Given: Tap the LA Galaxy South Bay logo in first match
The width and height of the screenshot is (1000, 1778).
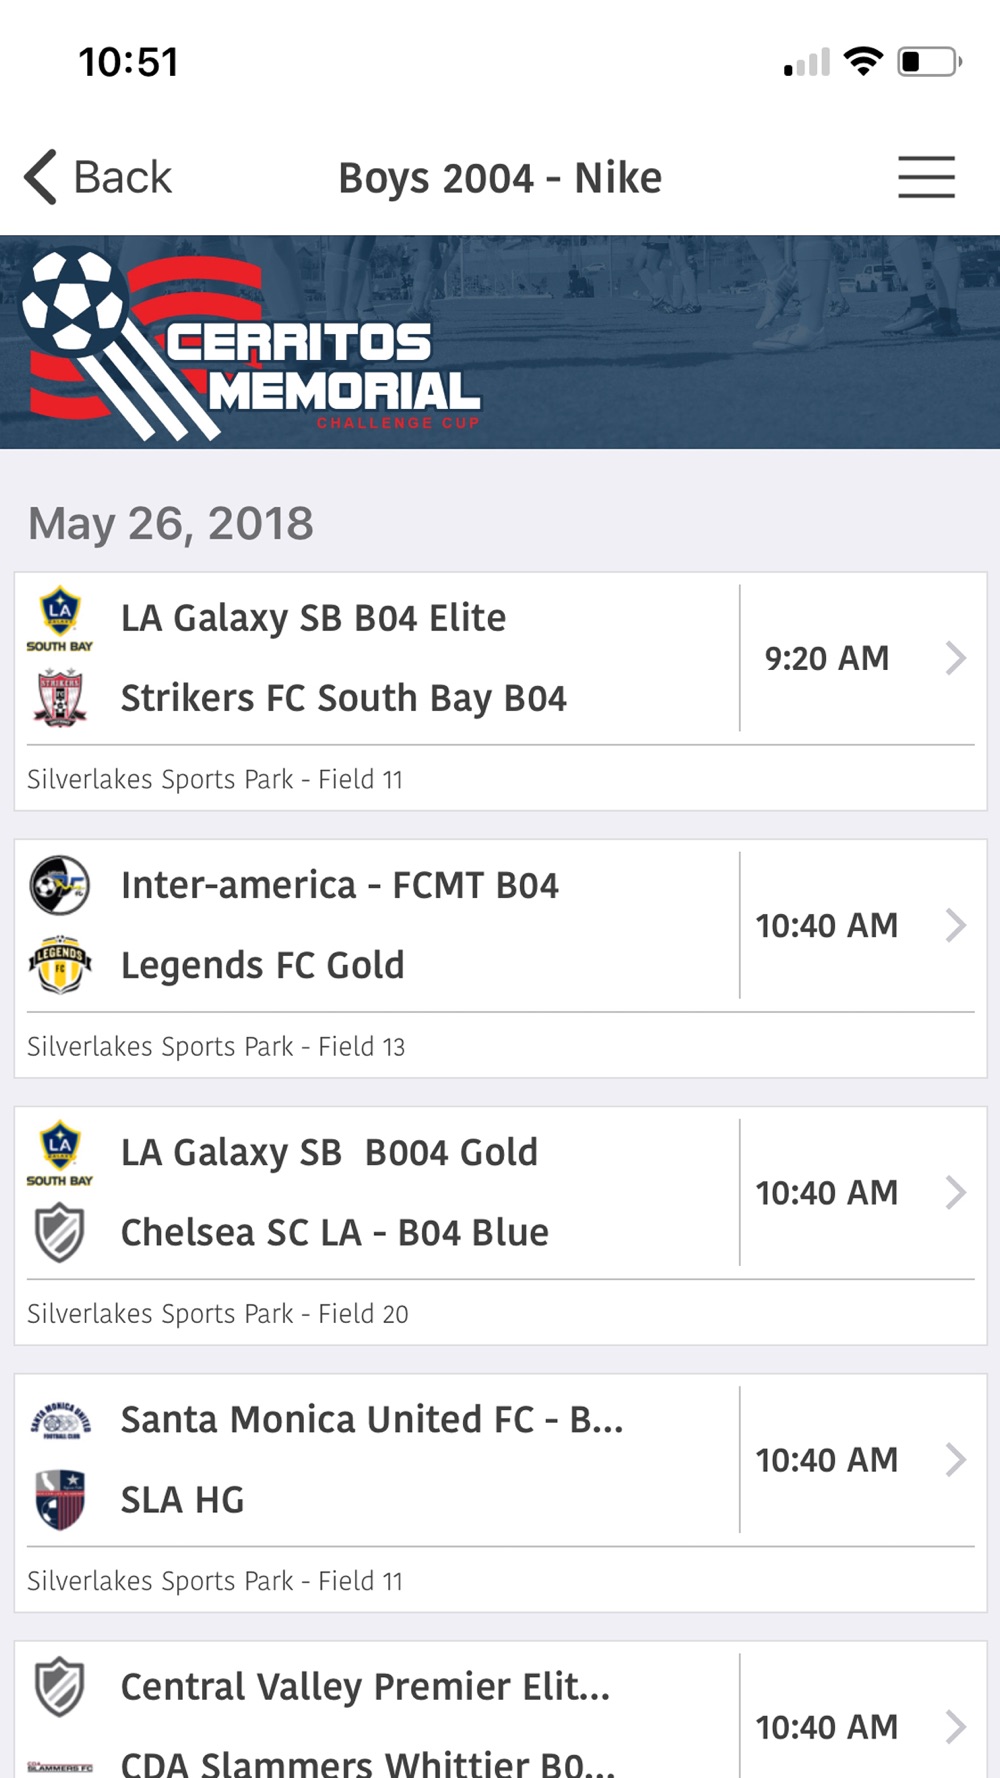Looking at the screenshot, I should point(60,618).
